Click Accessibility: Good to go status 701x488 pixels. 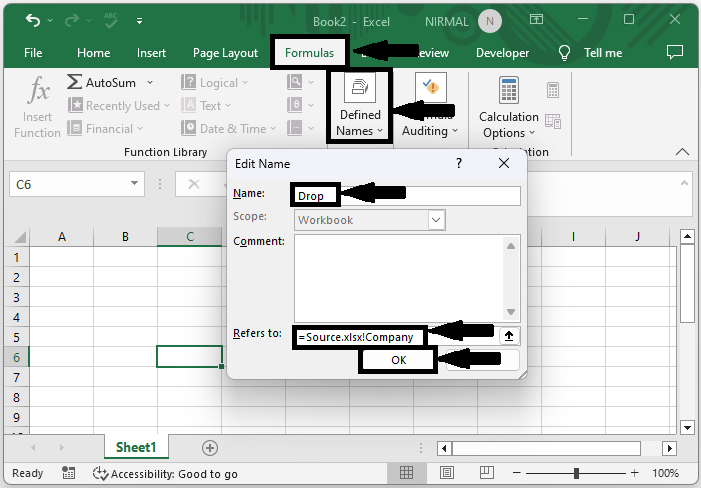(x=165, y=473)
